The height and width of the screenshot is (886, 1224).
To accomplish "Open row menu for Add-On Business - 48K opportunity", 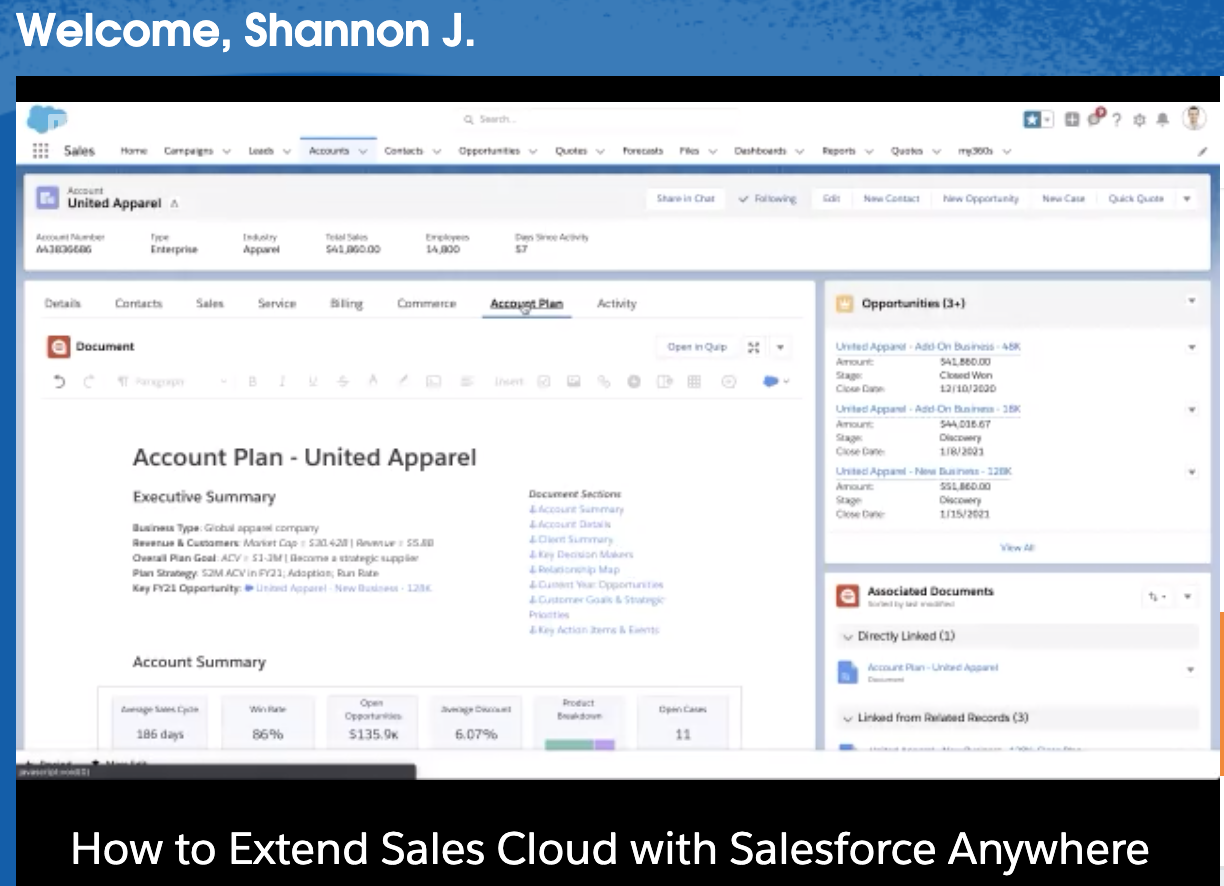I will coord(1191,347).
